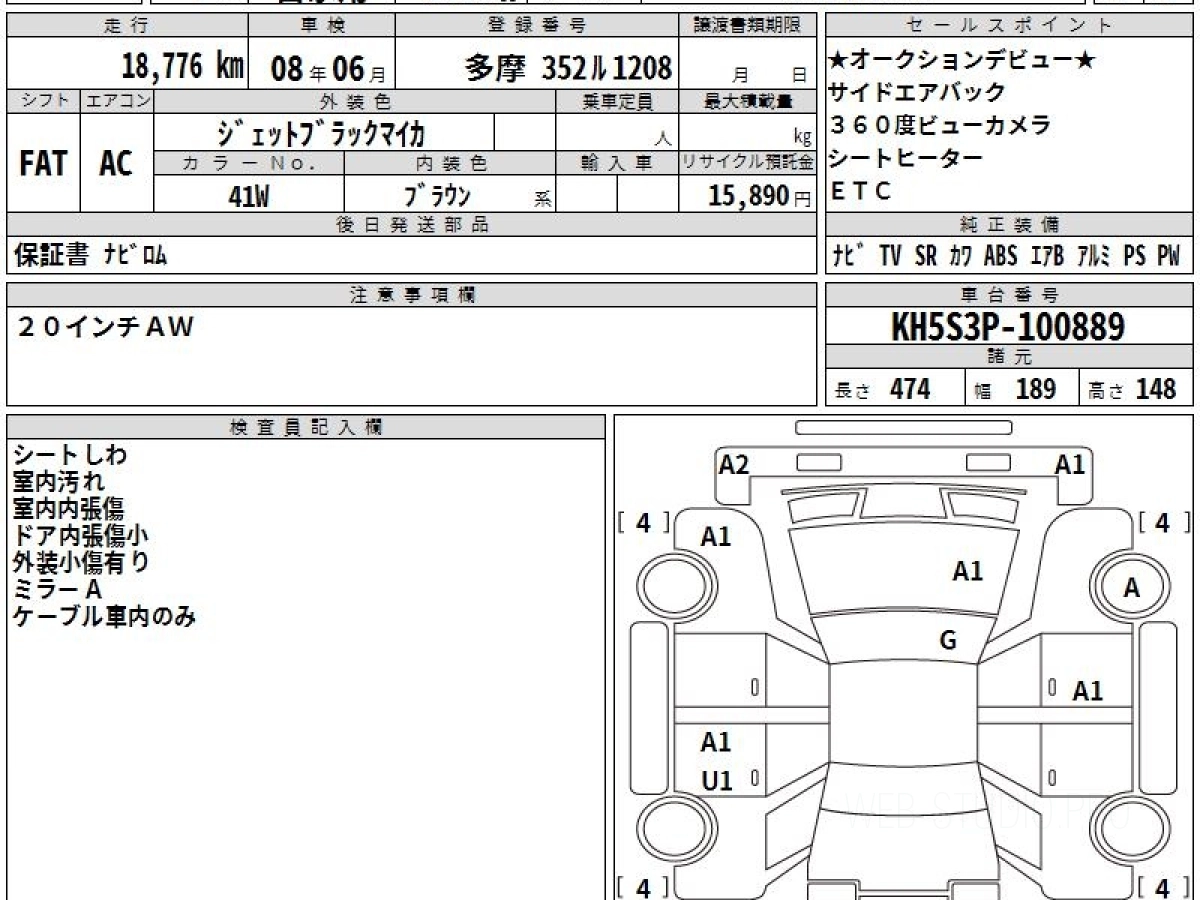This screenshot has width=1200, height=900.
Task: Click the 車検 header cell
Action: click(322, 26)
